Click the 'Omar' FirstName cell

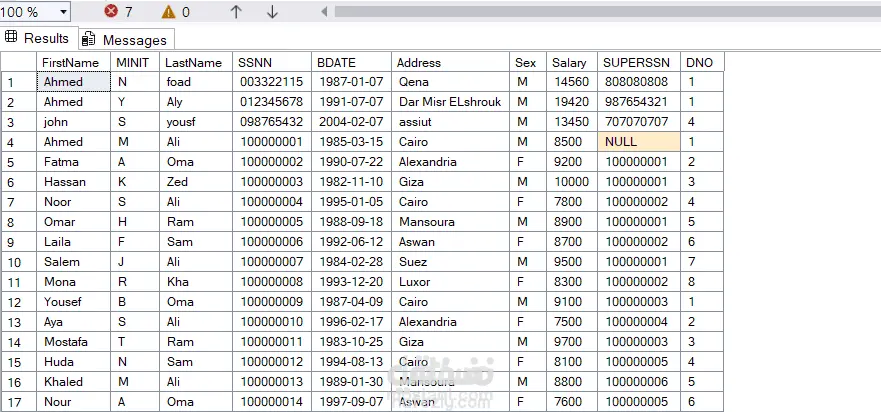[x=74, y=221]
